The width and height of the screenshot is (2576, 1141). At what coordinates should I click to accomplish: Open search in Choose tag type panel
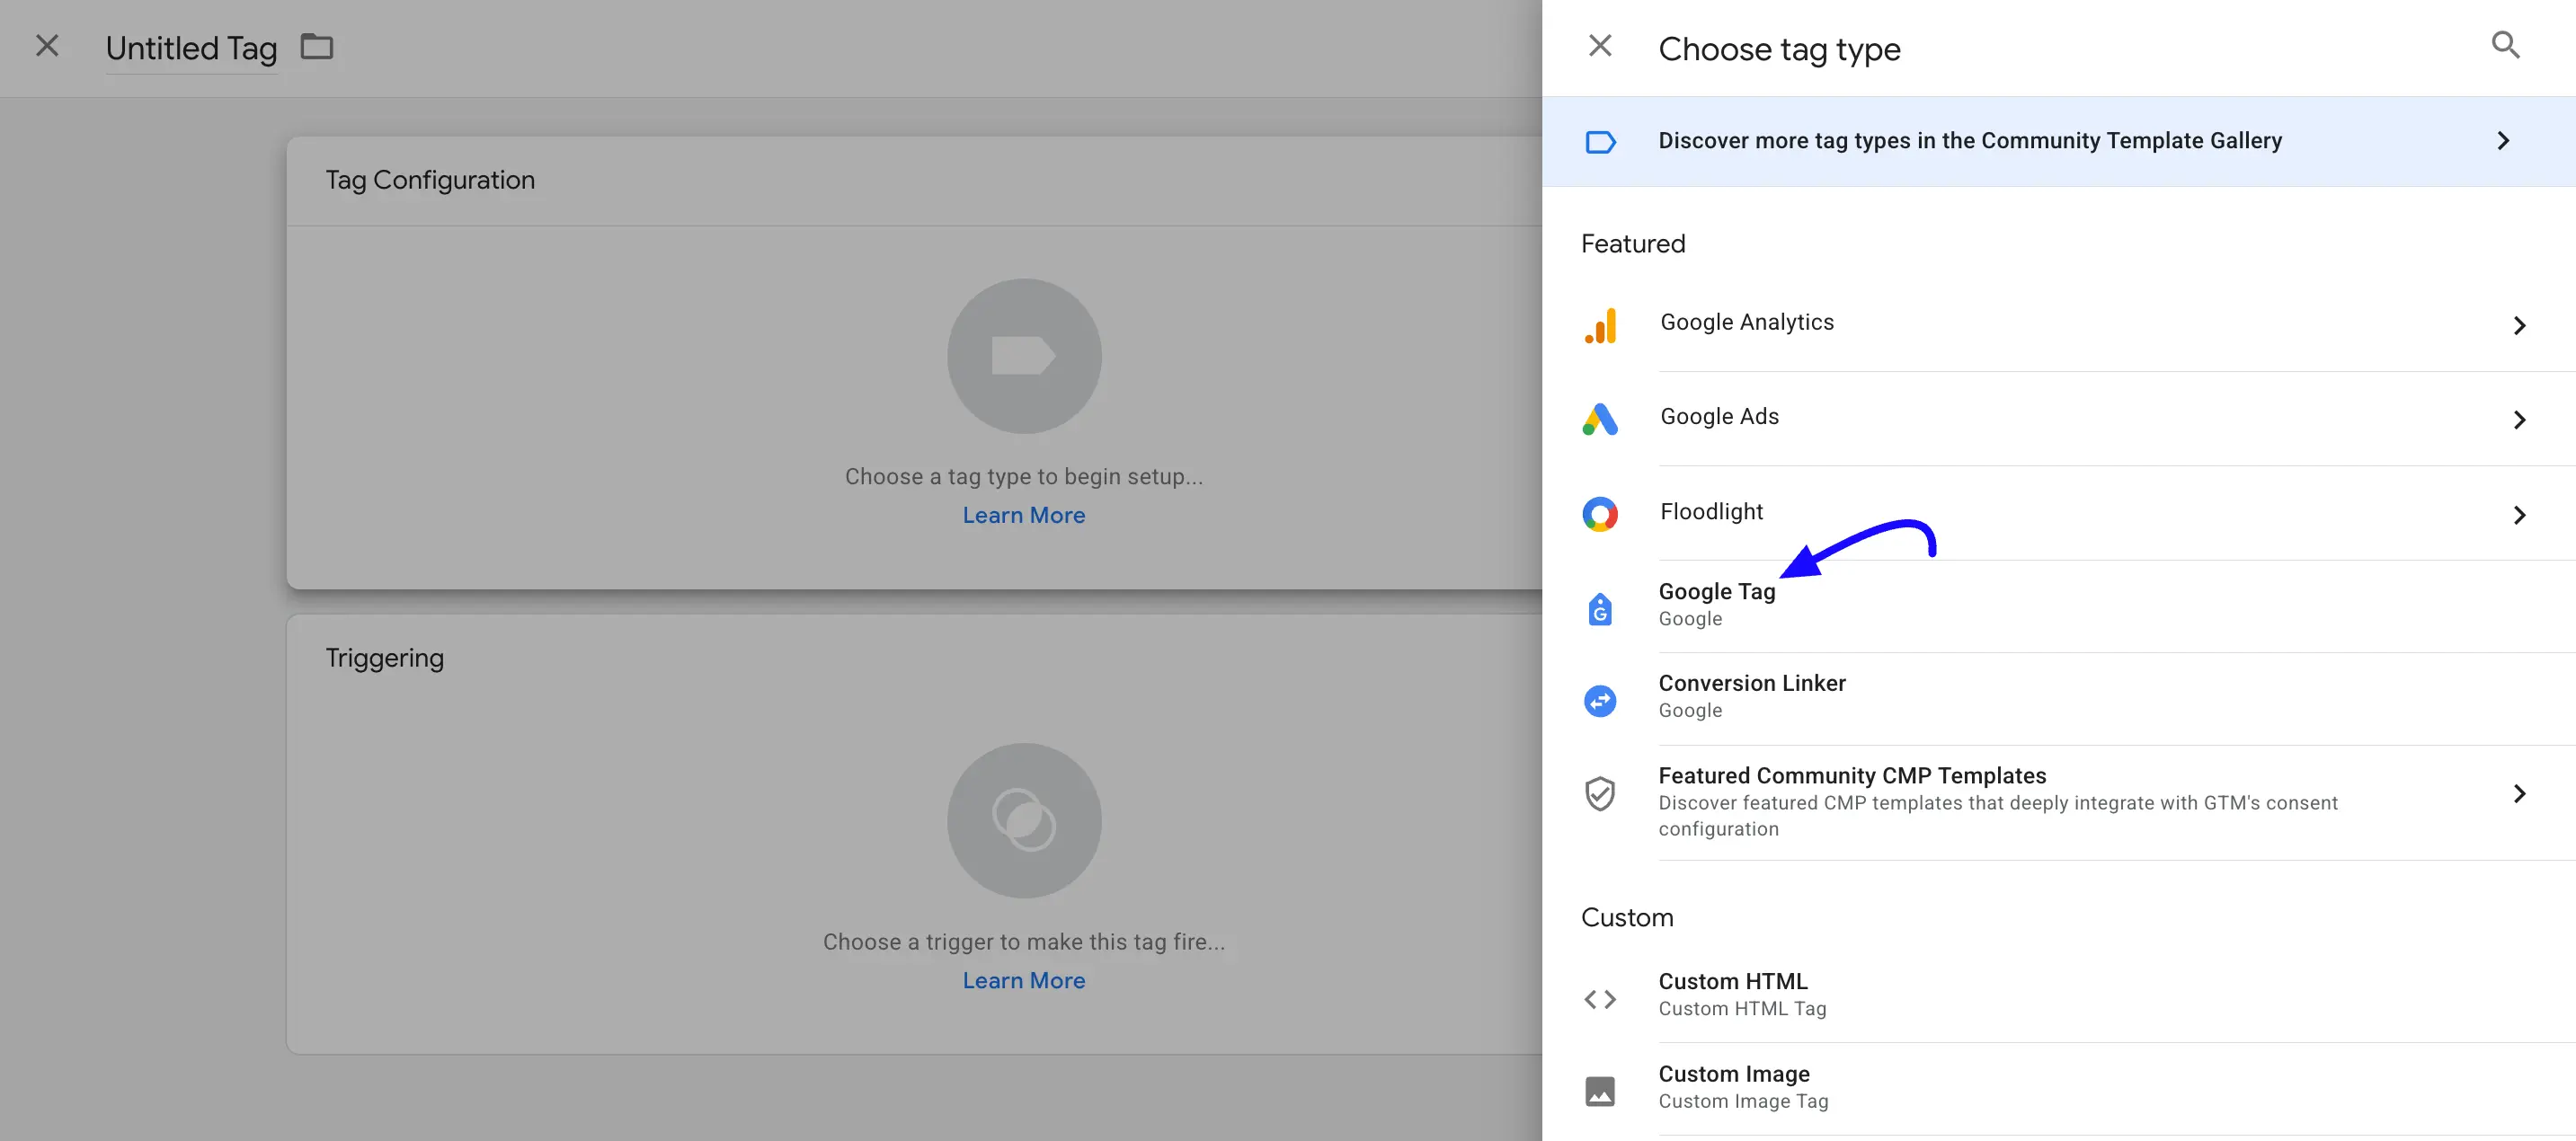[2505, 45]
